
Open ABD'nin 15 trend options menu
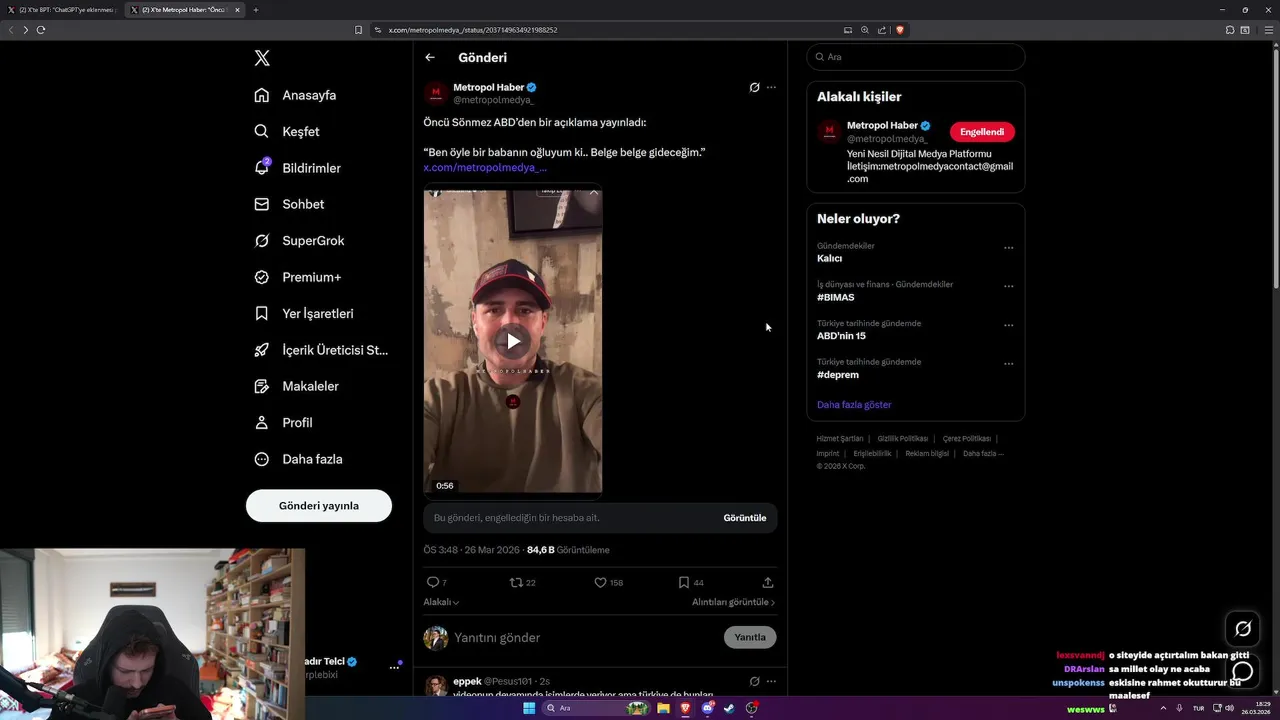1009,325
